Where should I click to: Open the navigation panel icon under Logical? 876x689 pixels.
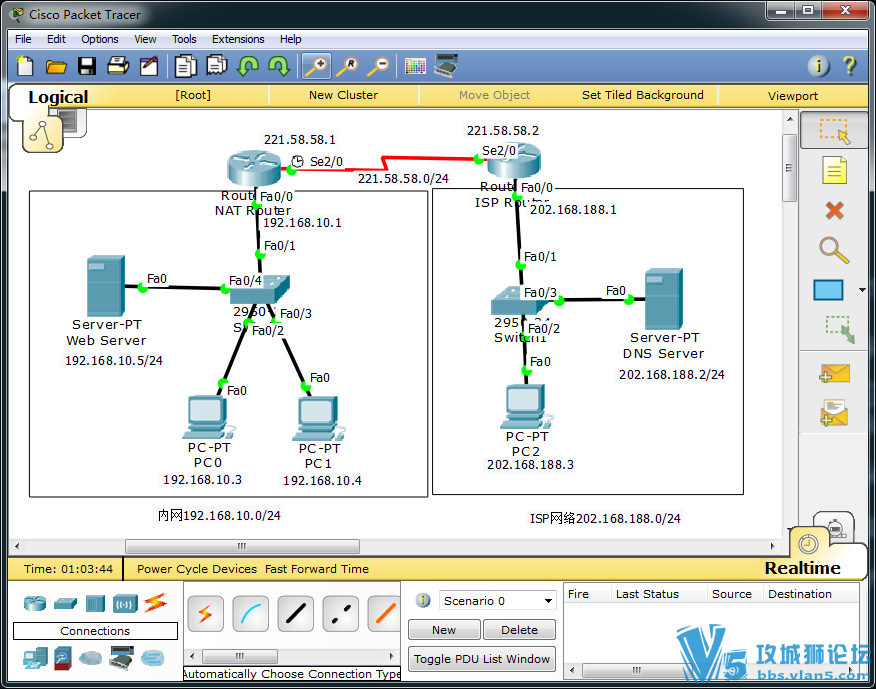(x=43, y=134)
